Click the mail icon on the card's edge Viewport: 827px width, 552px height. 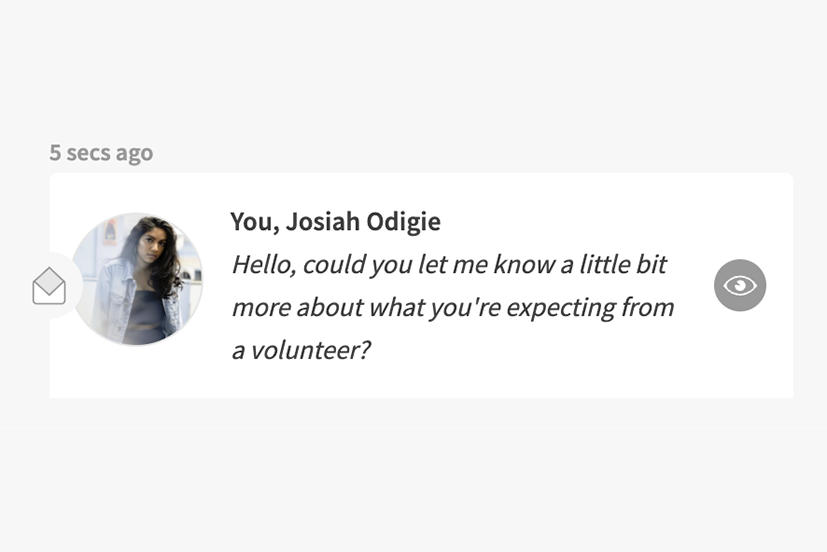[49, 286]
